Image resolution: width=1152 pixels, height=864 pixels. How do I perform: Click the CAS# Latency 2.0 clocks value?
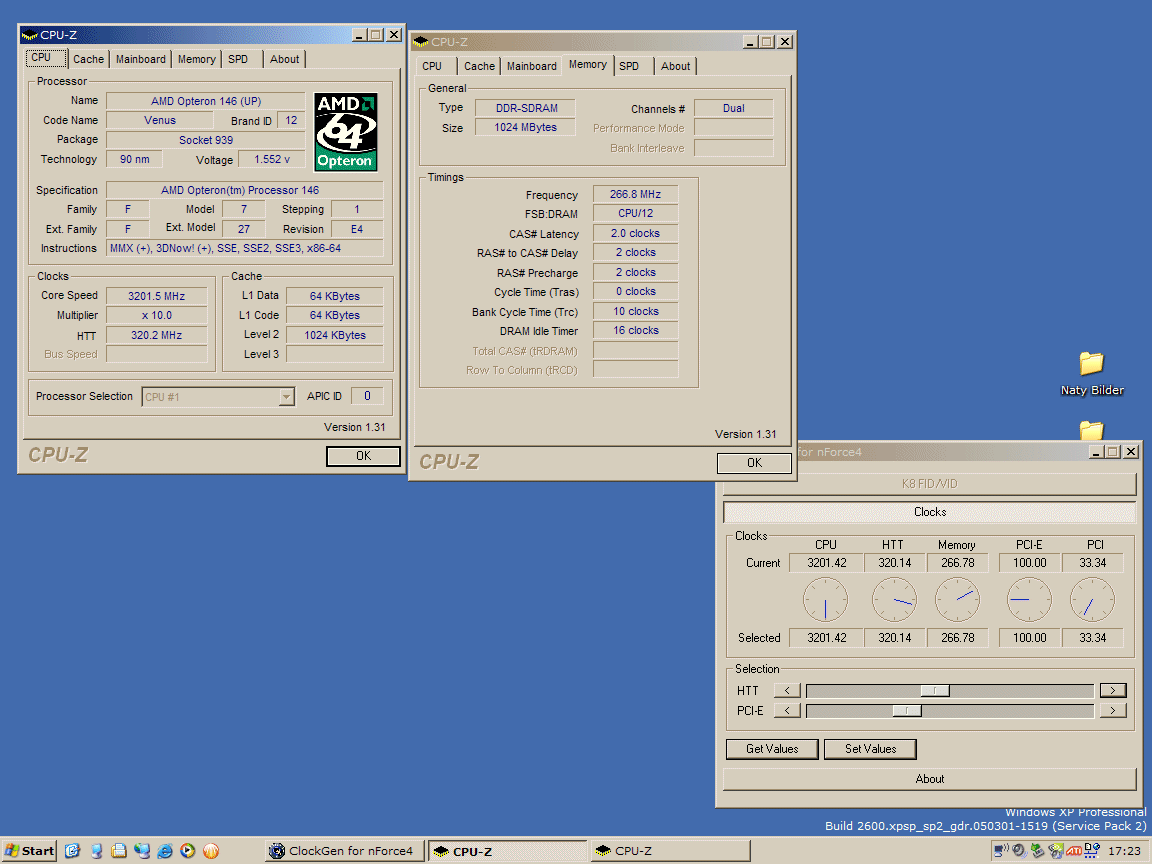point(636,234)
